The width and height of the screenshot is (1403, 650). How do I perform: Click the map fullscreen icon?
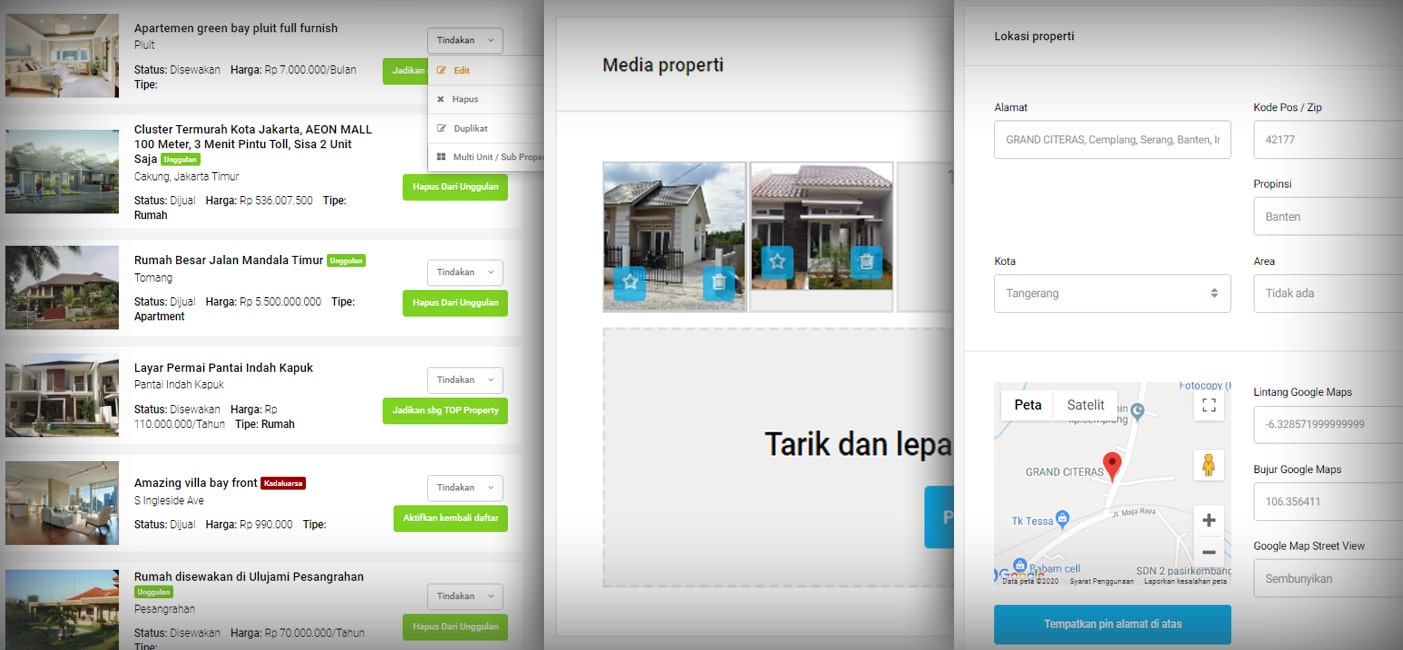[x=1209, y=405]
